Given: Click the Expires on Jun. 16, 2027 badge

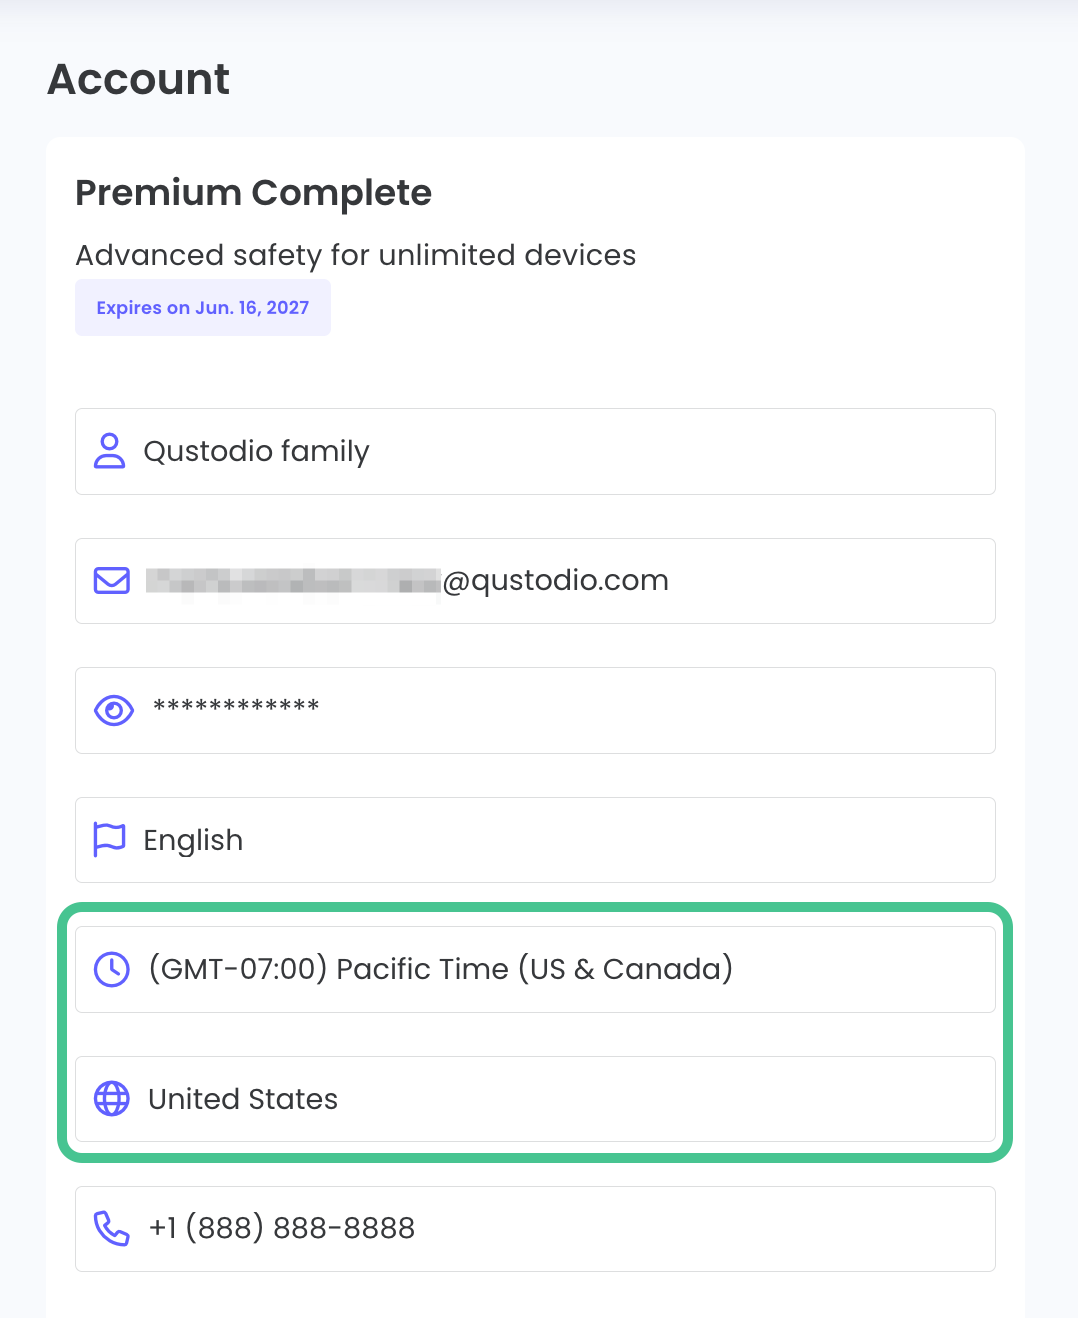Looking at the screenshot, I should [202, 307].
